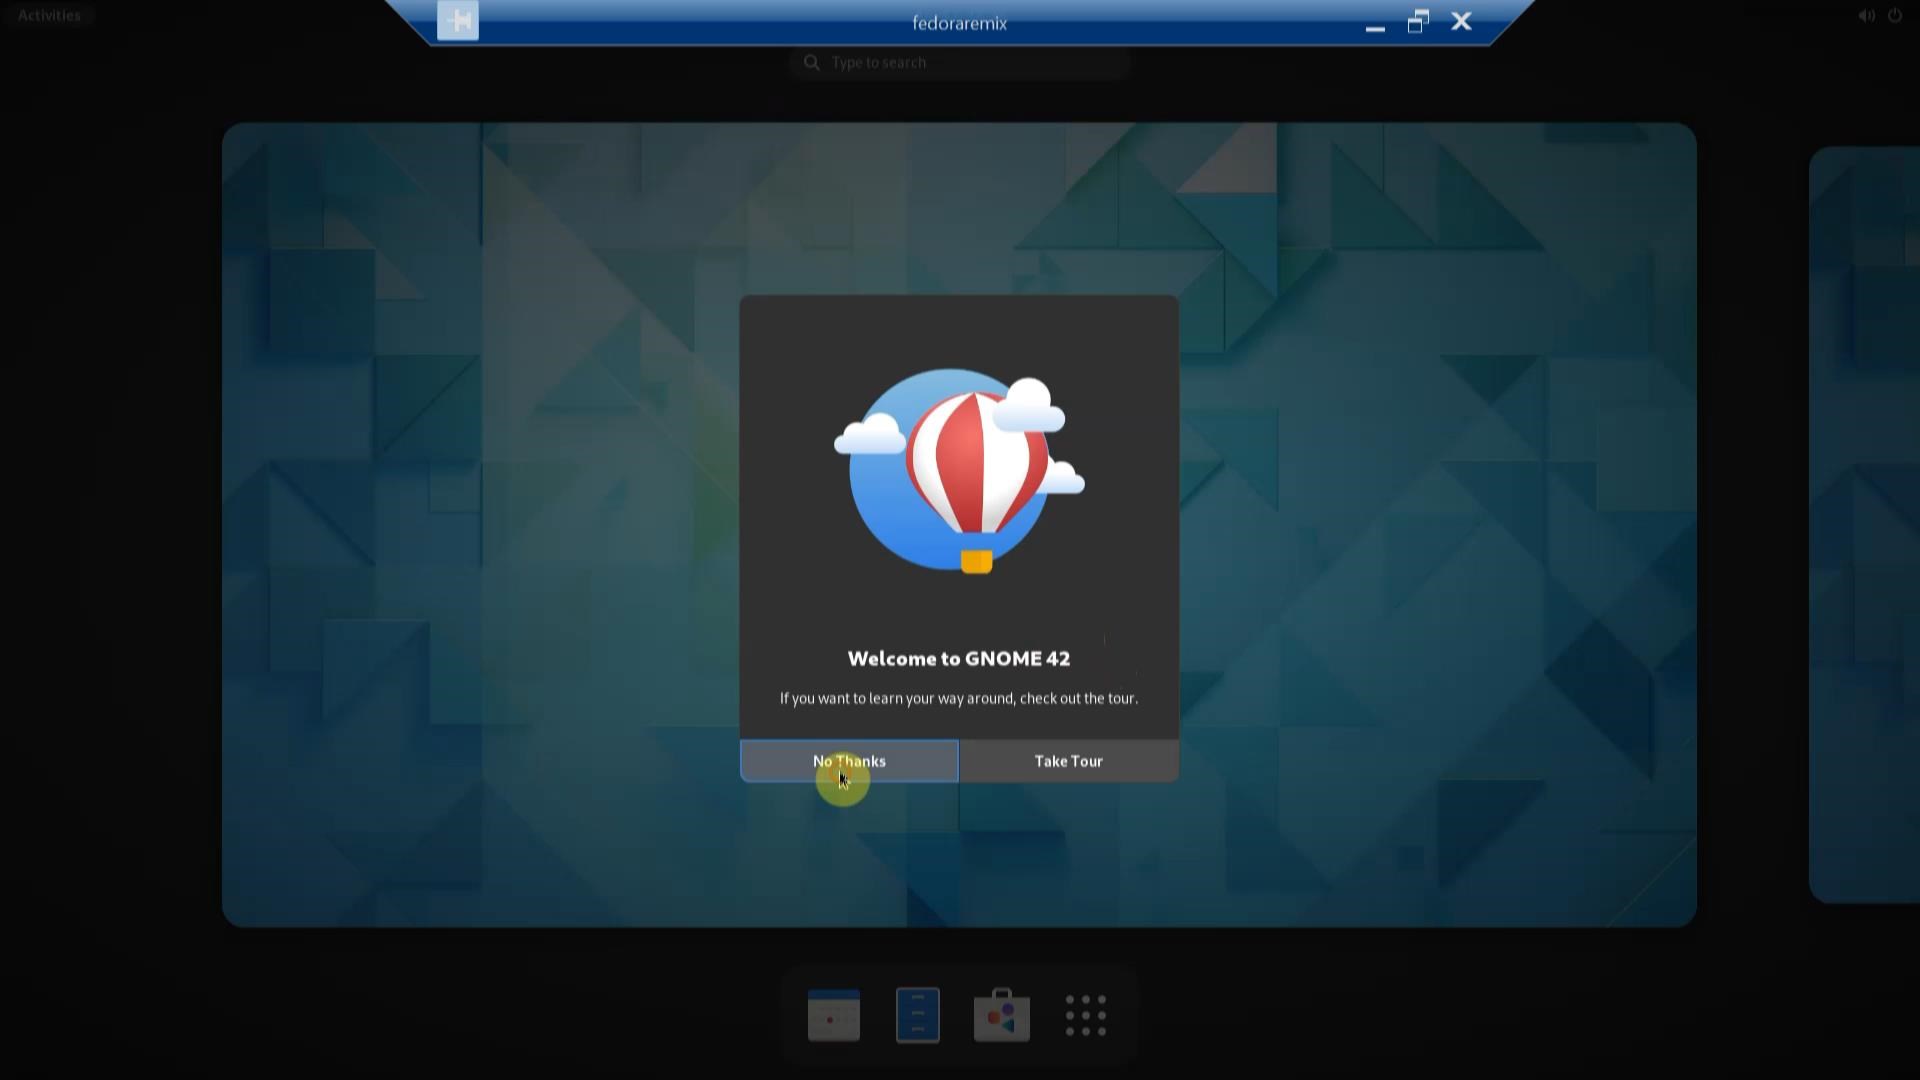Toggle the pin icon on fedoraremix toolbar

pos(458,21)
